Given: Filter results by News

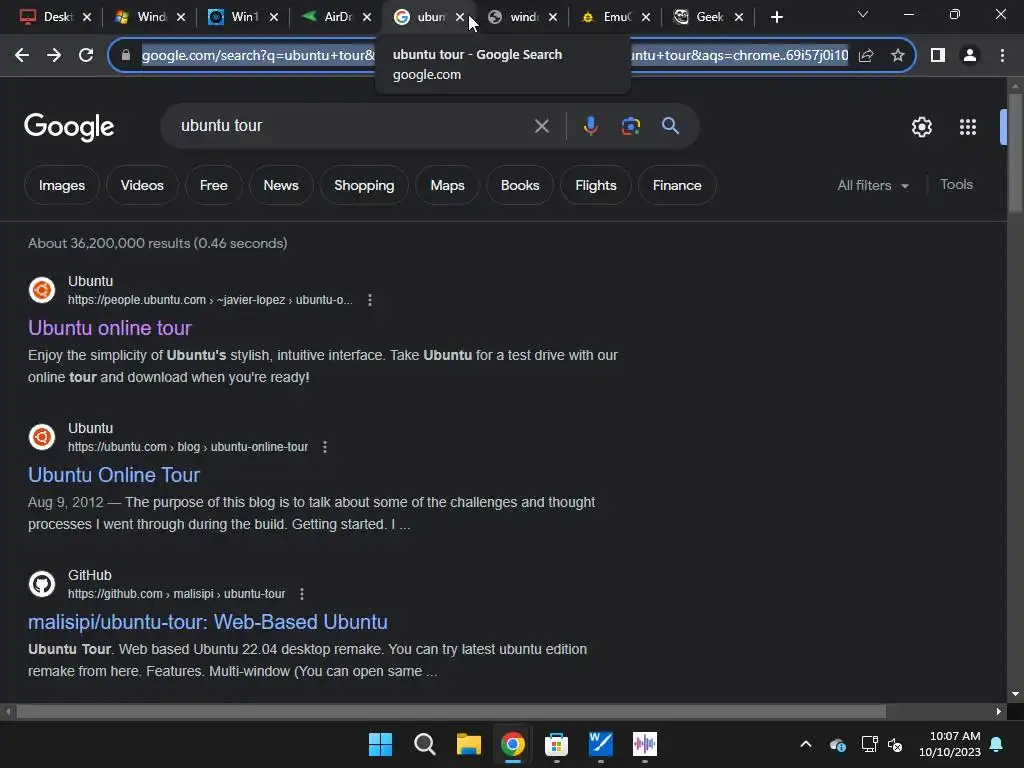Looking at the screenshot, I should coord(281,185).
